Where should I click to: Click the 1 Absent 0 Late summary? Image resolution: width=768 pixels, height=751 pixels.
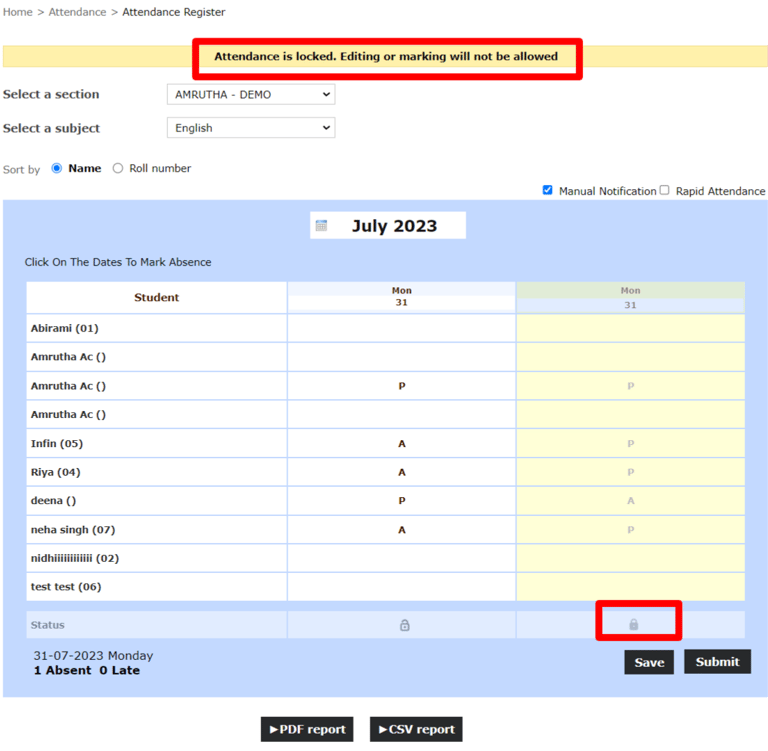click(x=87, y=670)
